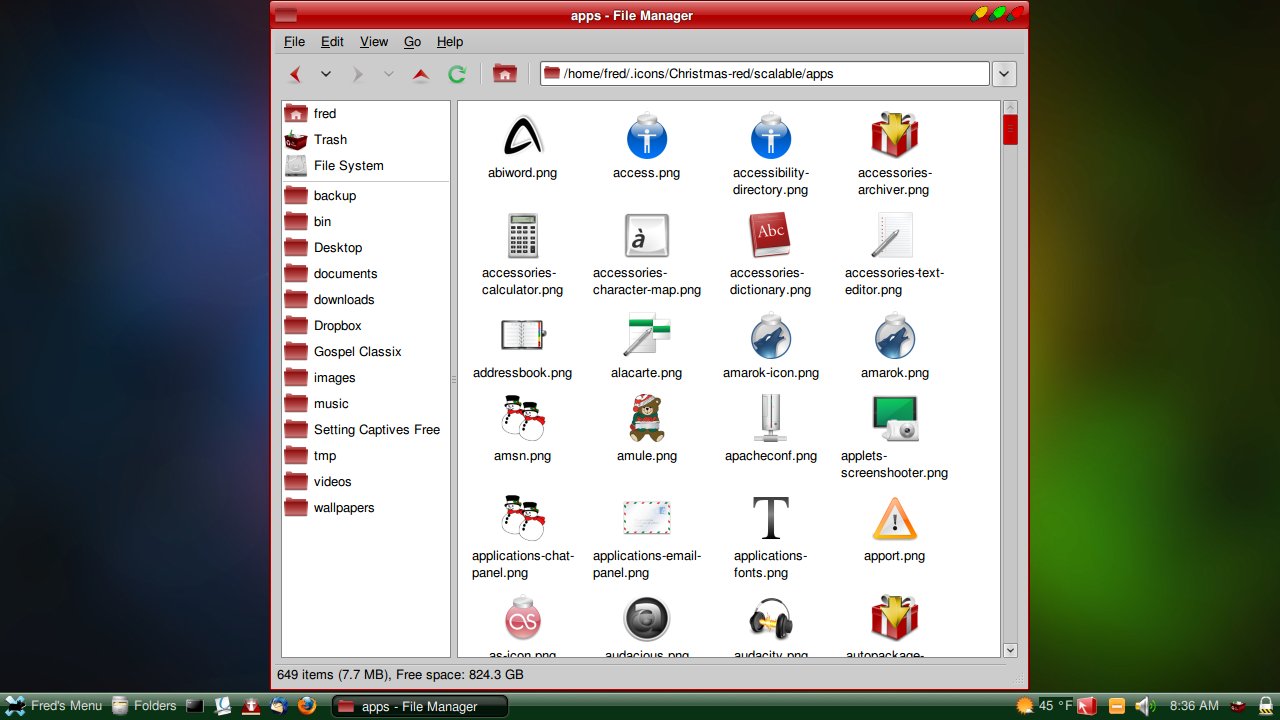The height and width of the screenshot is (720, 1280).
Task: Select the alacarte.png icon
Action: click(x=647, y=336)
